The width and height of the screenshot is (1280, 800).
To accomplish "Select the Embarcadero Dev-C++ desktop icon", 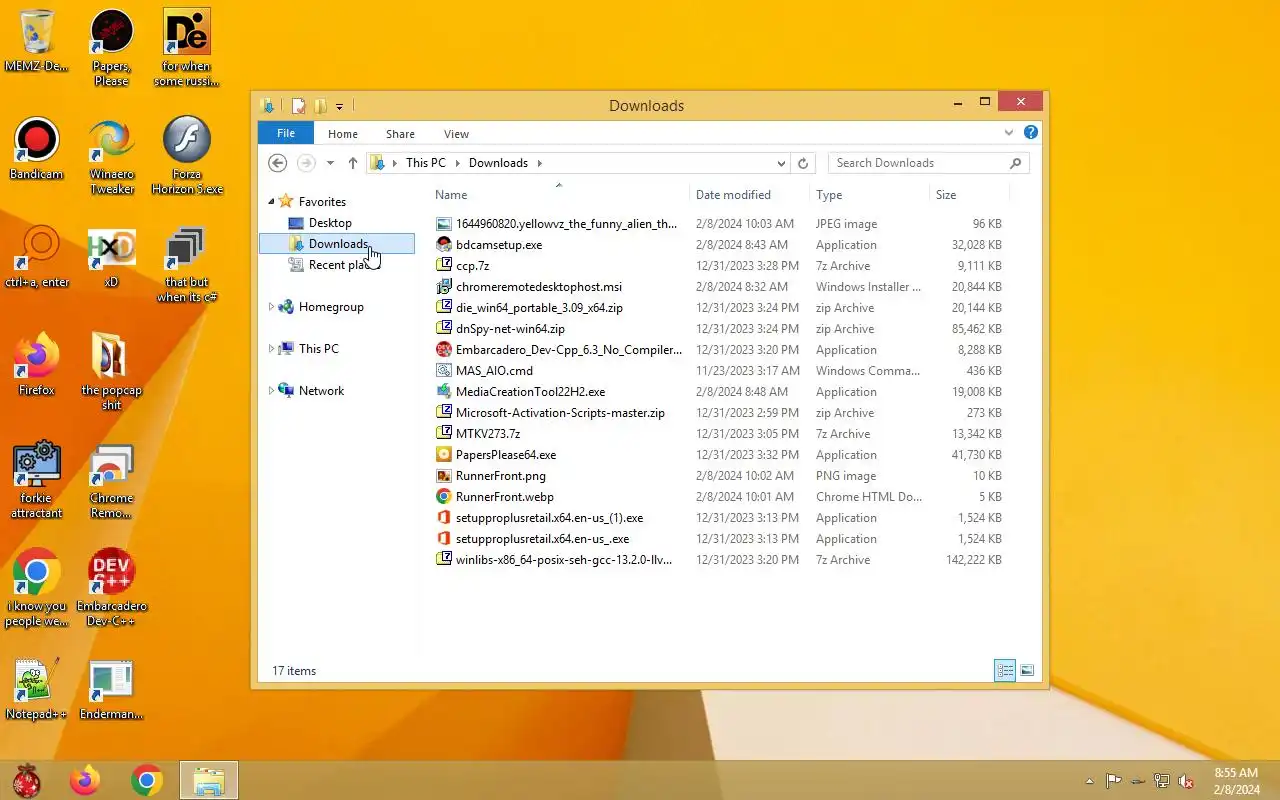I will coord(111,589).
